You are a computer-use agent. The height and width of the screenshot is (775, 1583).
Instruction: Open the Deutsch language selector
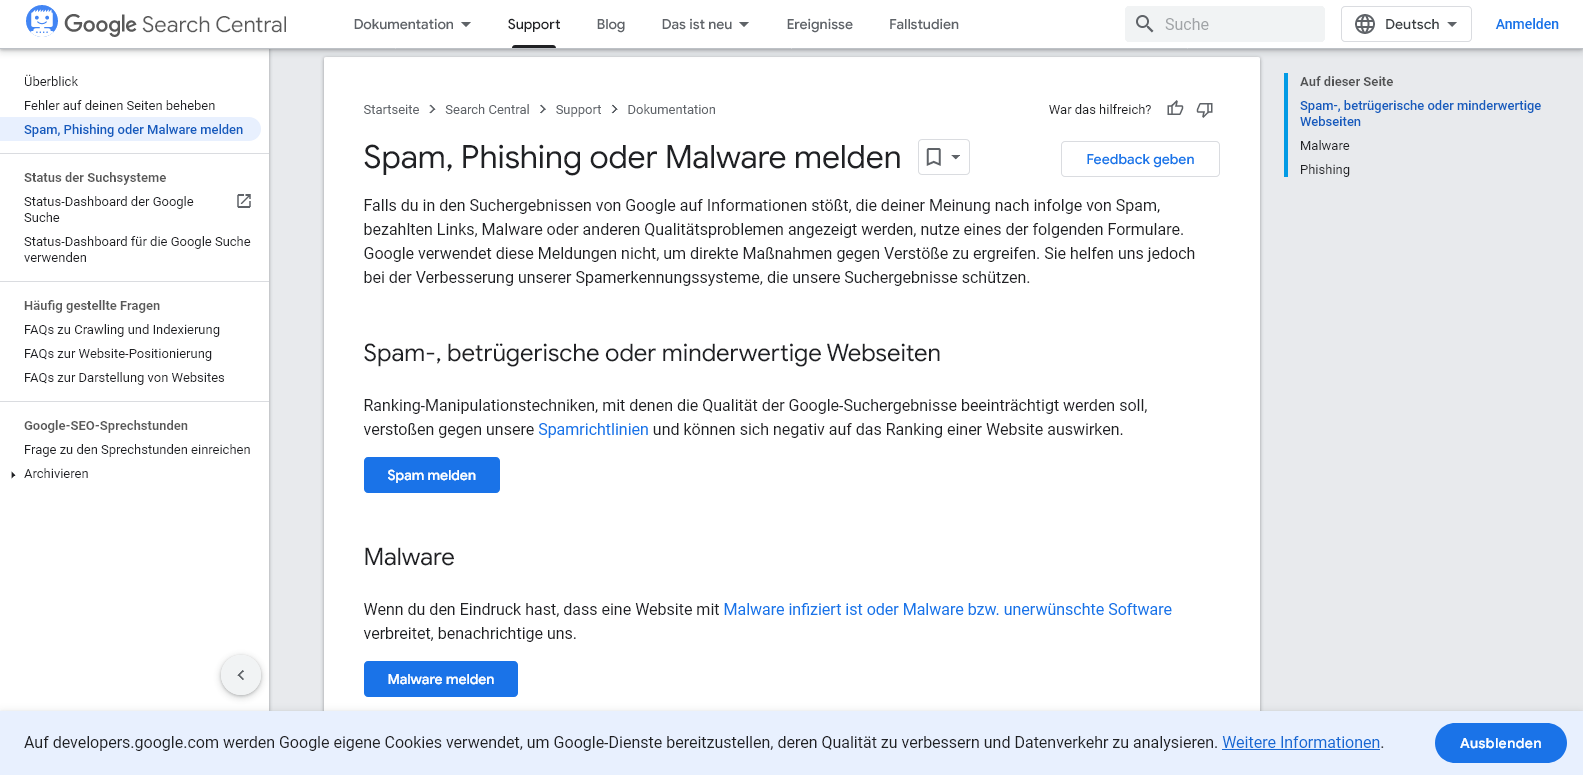1406,24
